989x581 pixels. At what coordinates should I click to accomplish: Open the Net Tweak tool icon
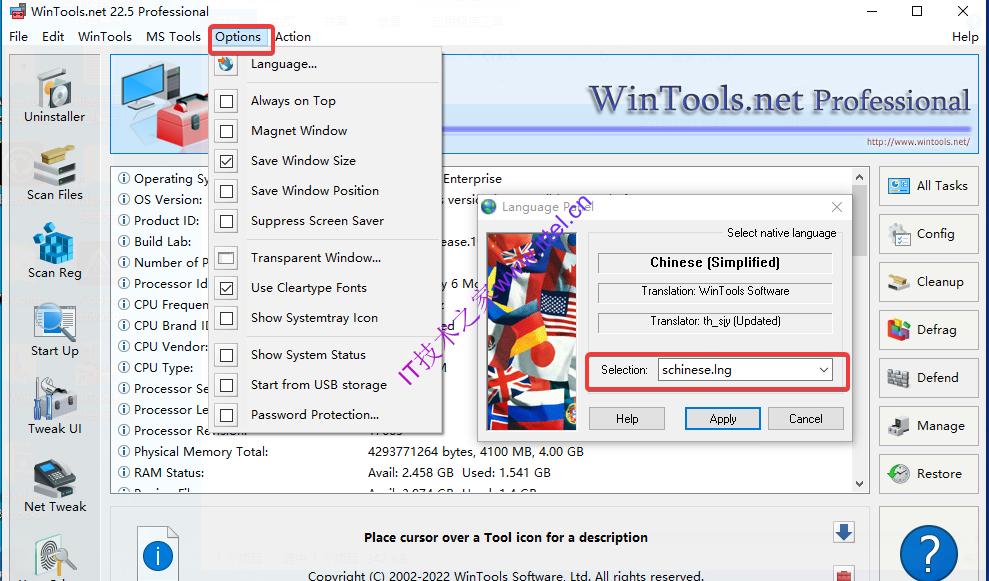54,485
